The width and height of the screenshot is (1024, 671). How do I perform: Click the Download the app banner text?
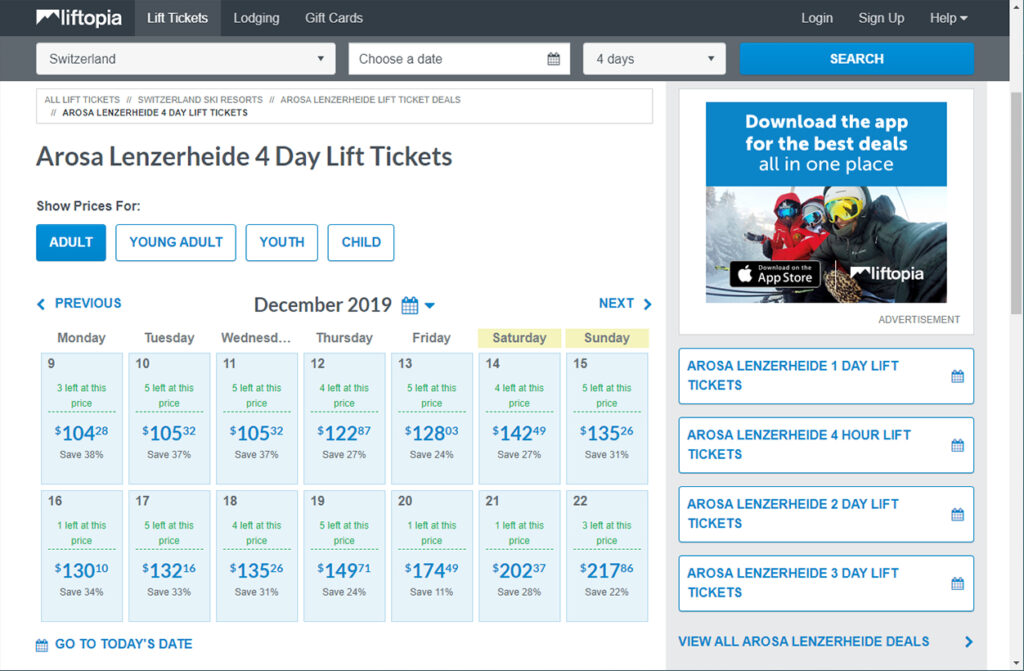(826, 143)
